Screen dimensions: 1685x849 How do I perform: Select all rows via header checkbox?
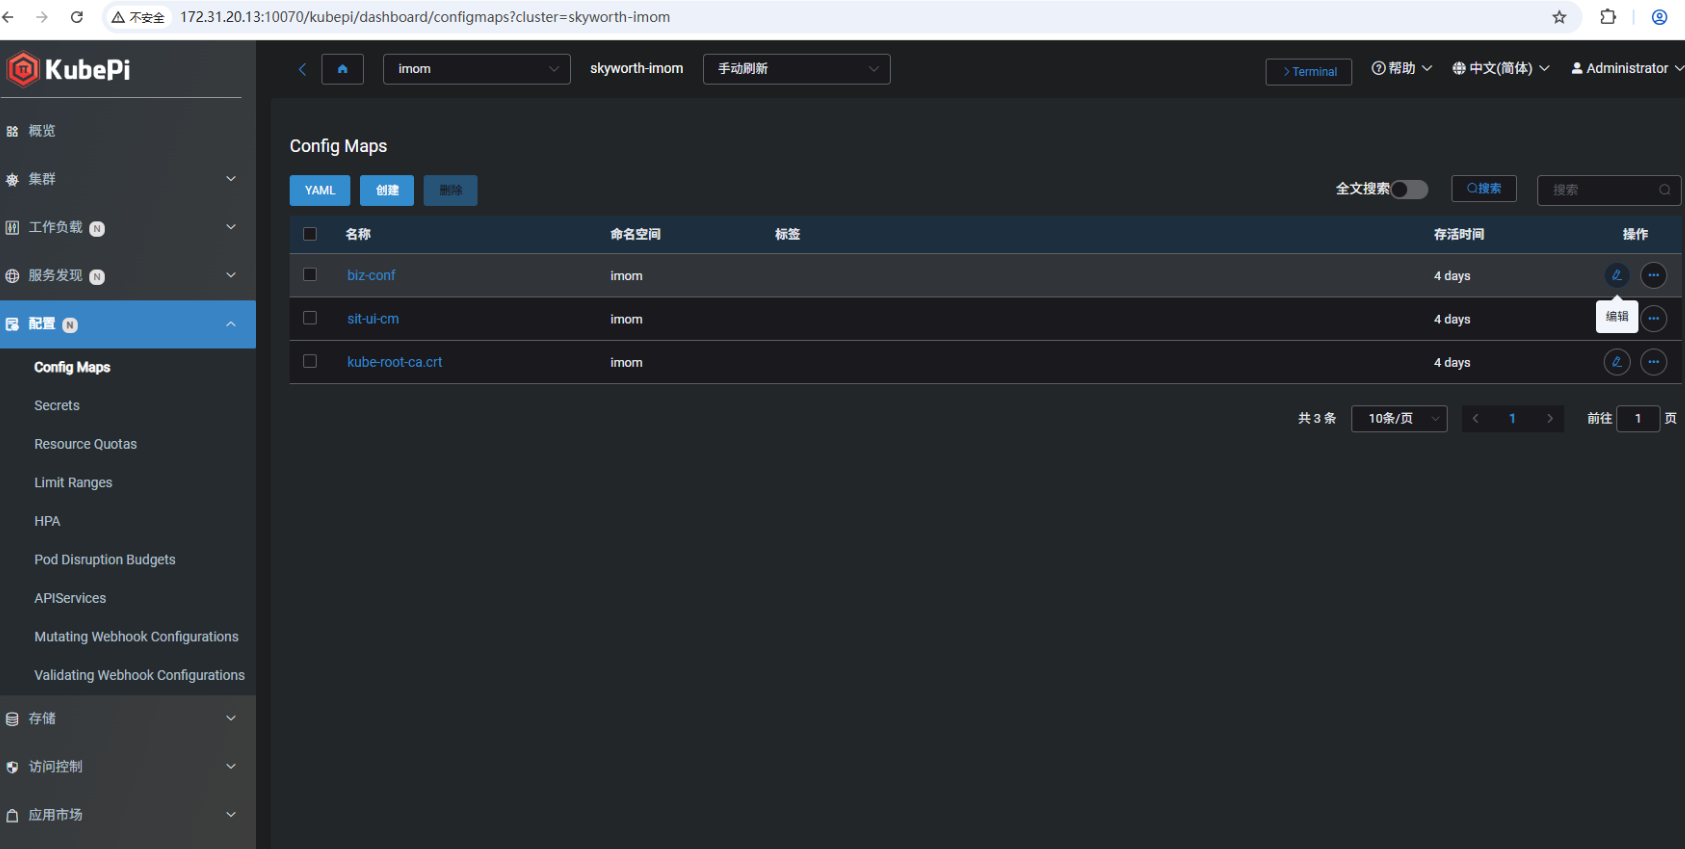[310, 234]
